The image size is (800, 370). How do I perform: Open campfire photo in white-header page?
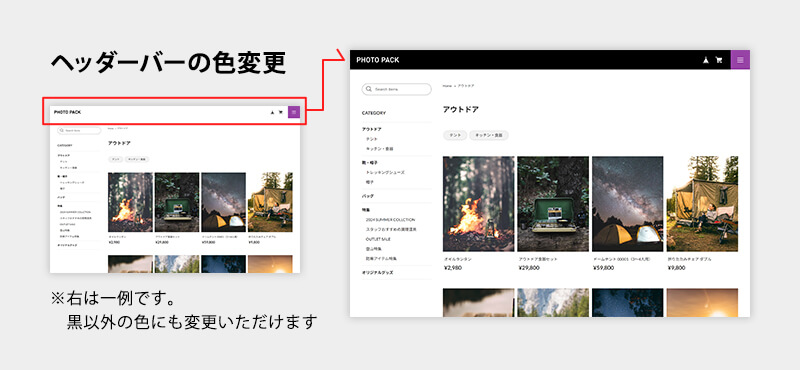tap(130, 202)
